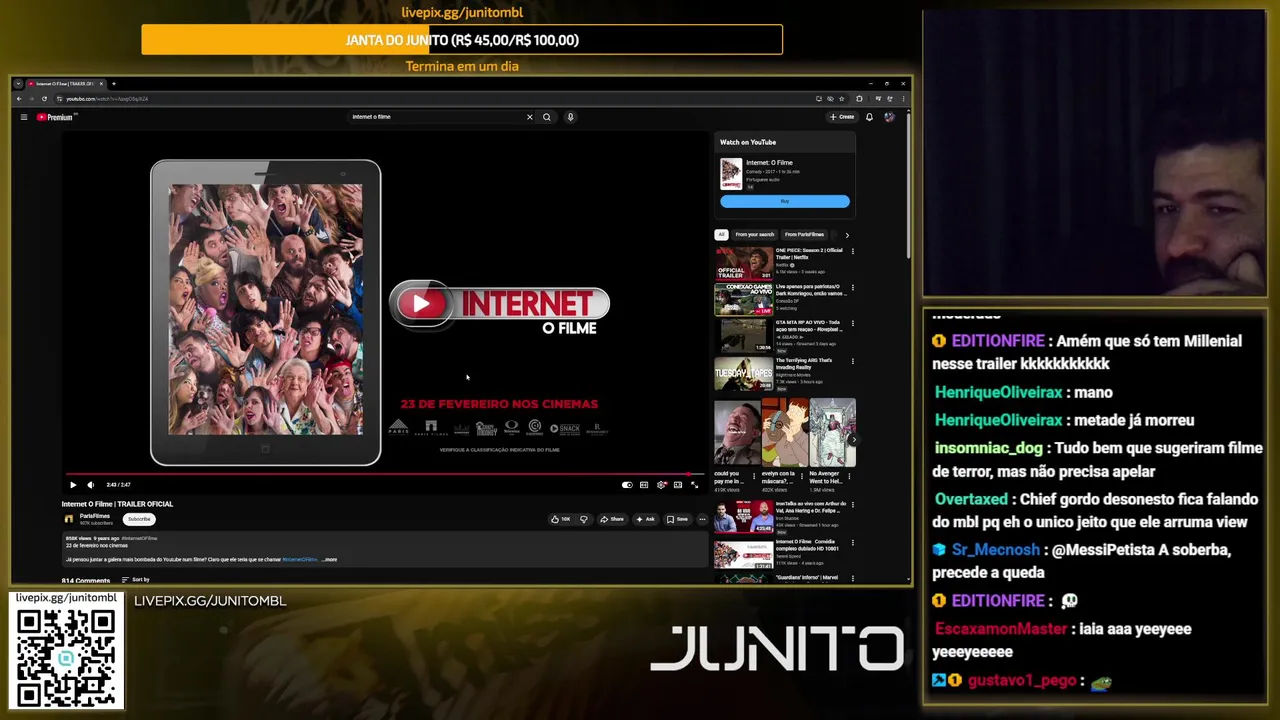Open the browser extensions puzzle icon
The image size is (1280, 720).
[859, 99]
